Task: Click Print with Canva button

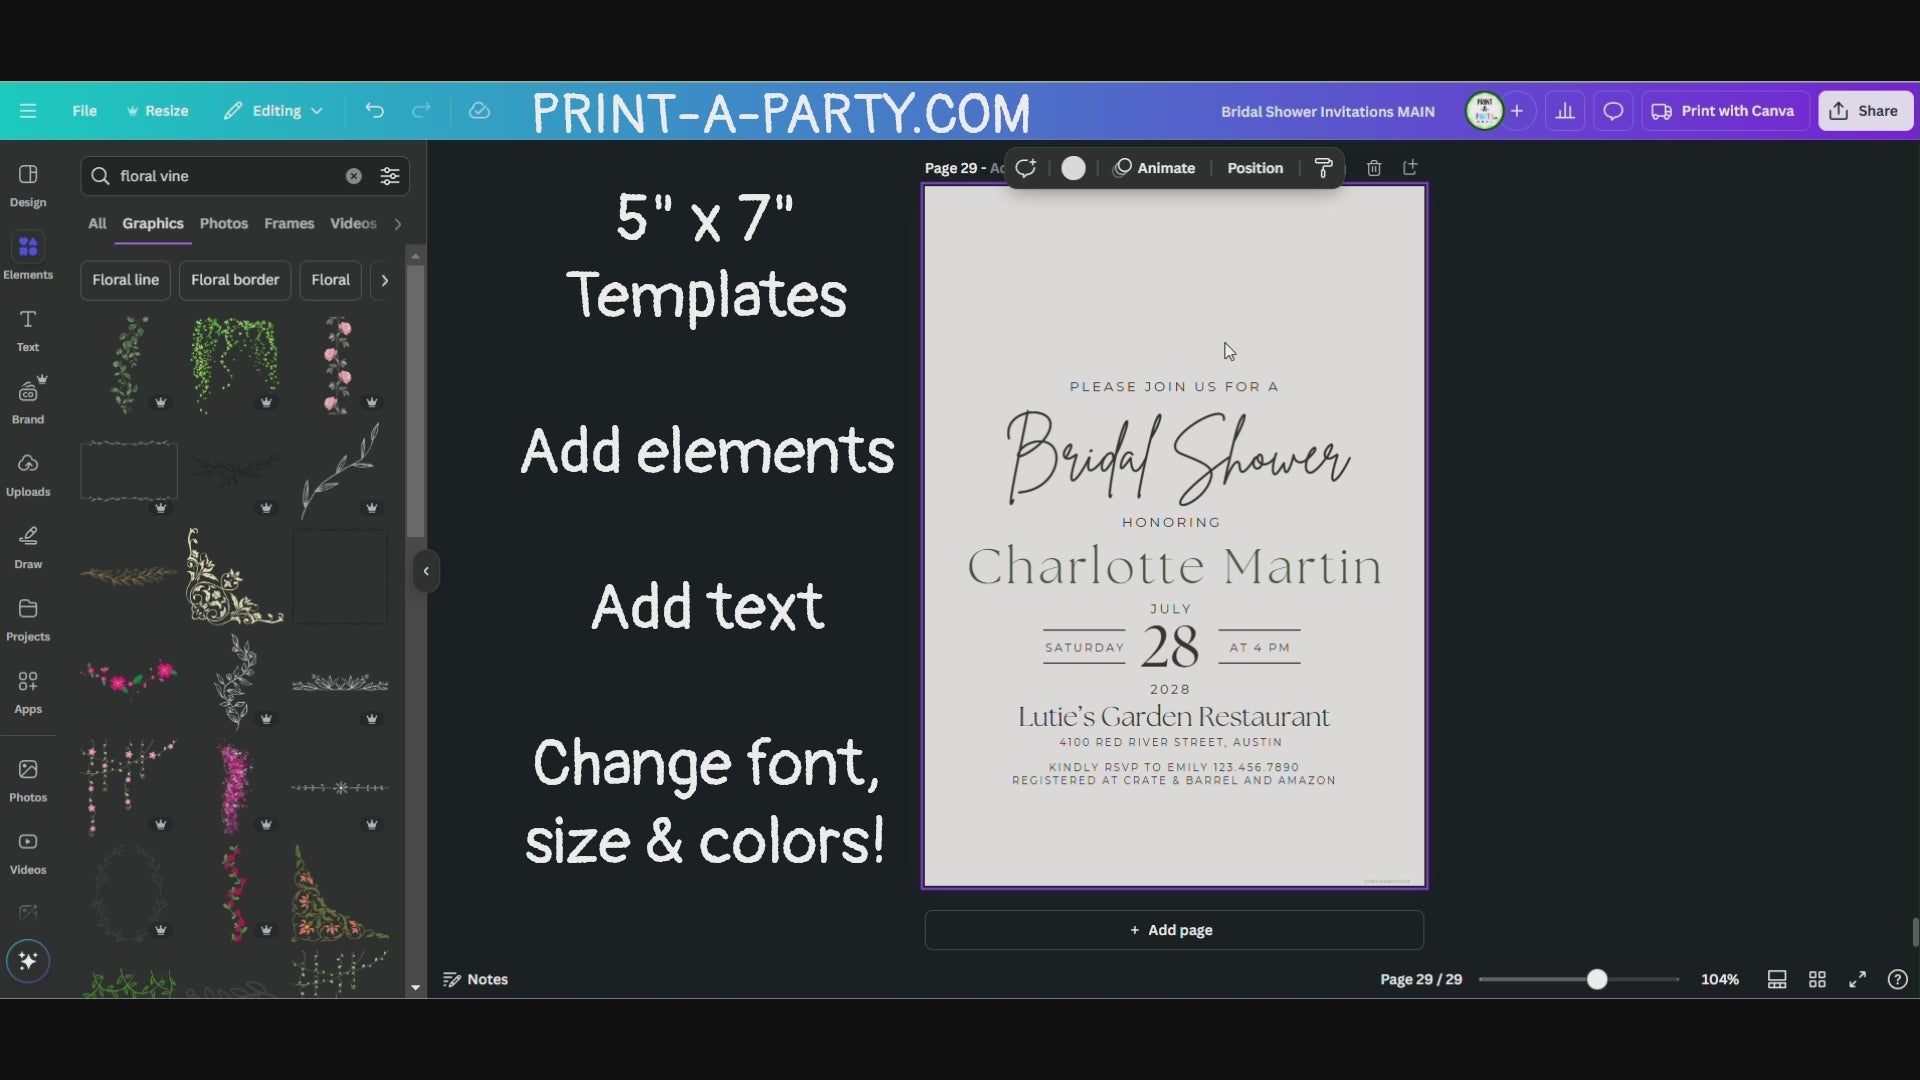Action: pyautogui.click(x=1724, y=111)
